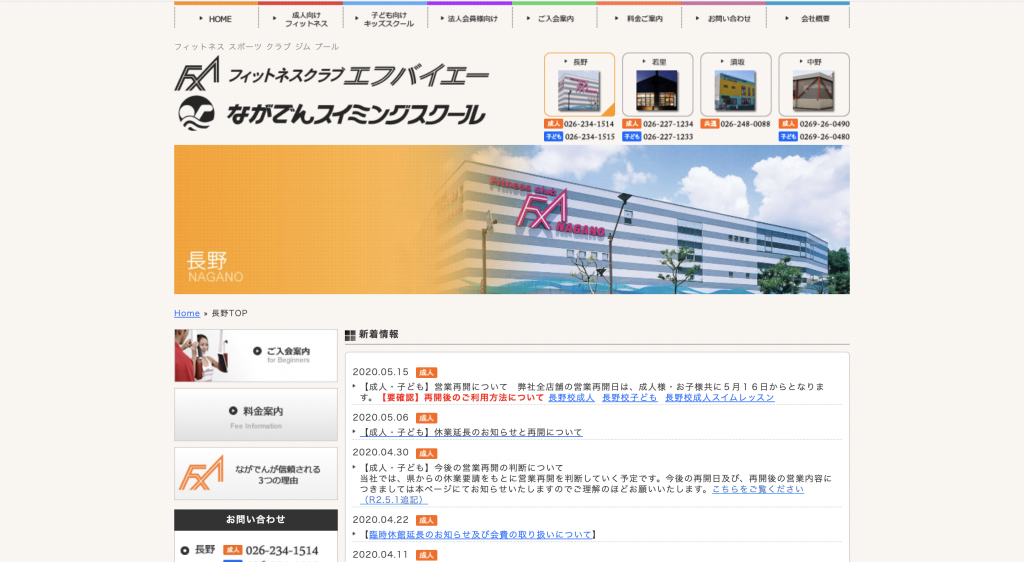The height and width of the screenshot is (562, 1024).
Task: Click the 子ども badge beside 026-227-1233
Action: (632, 136)
